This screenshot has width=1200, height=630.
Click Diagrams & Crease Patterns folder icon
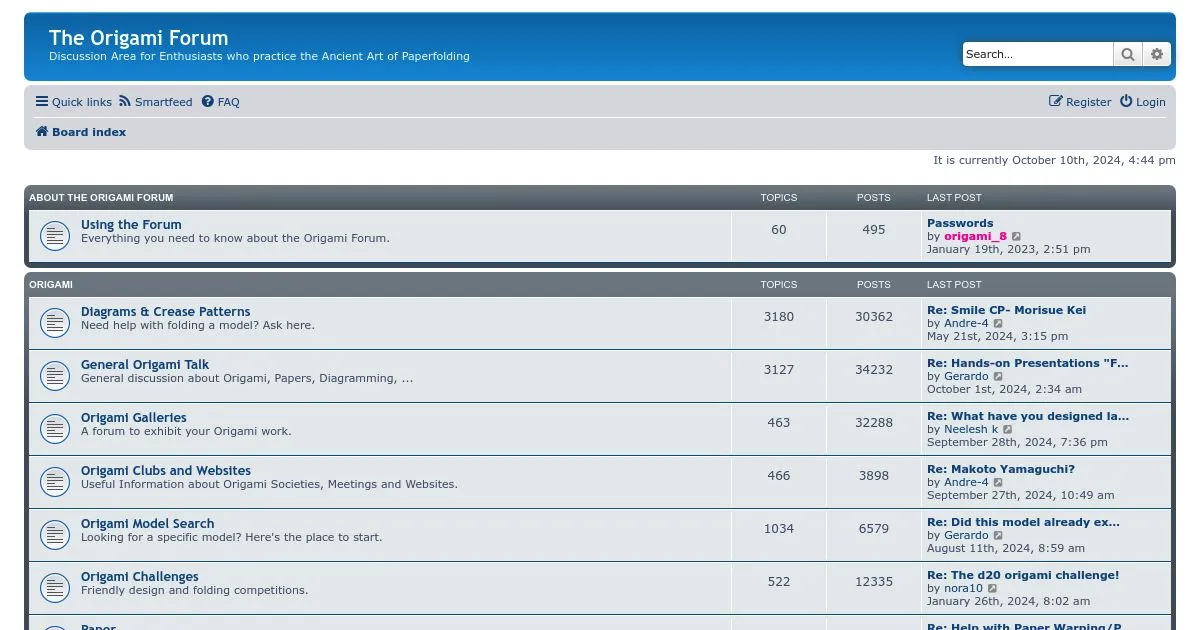54,323
